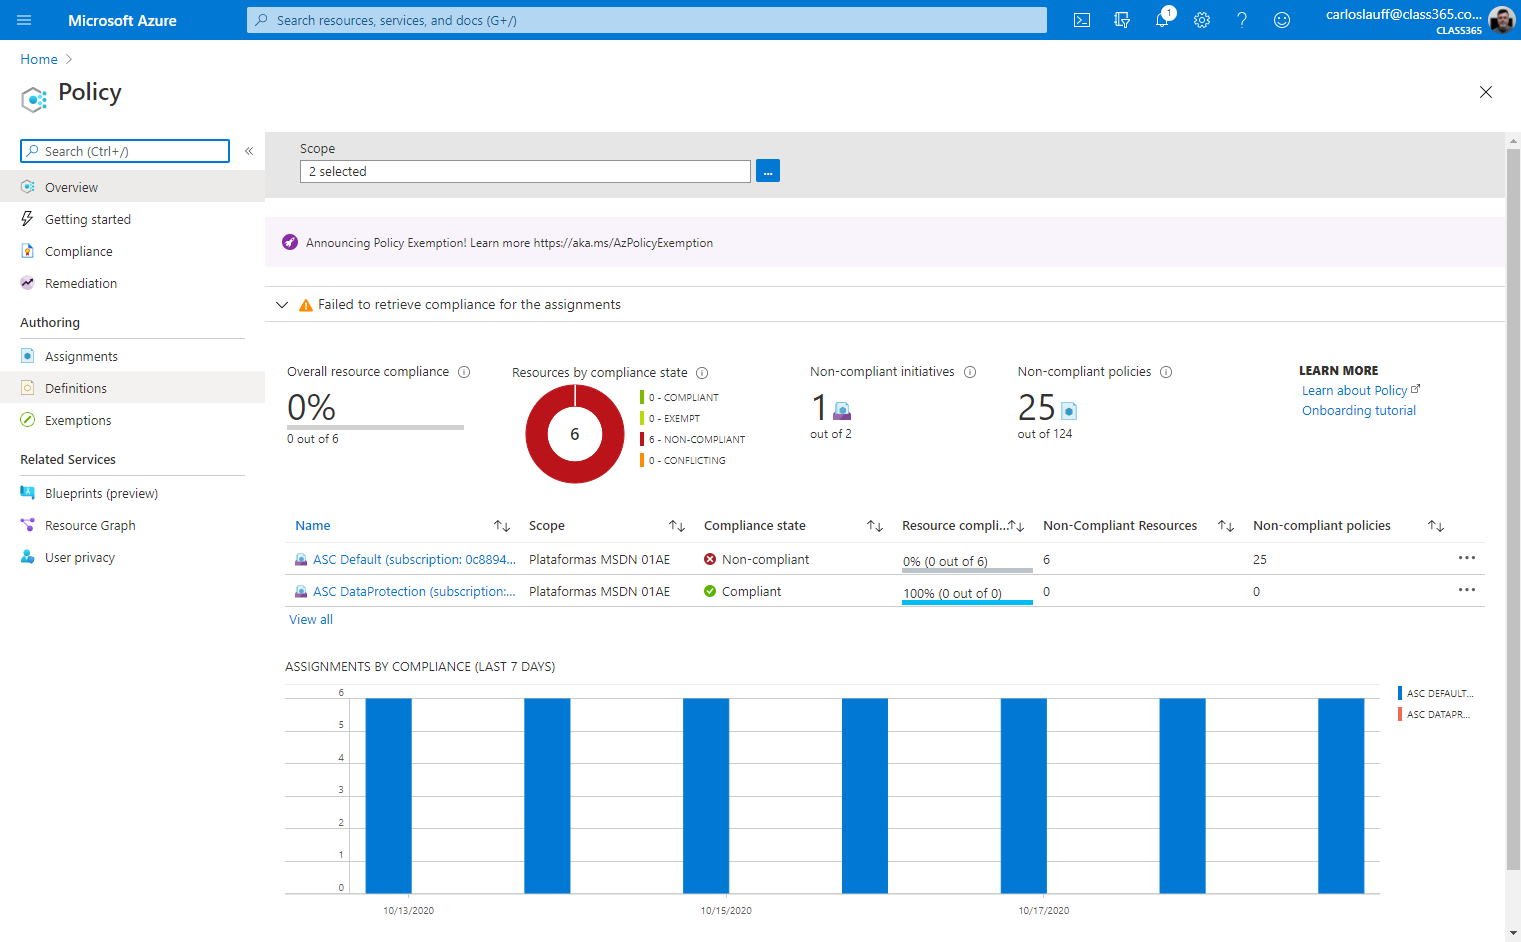Click the non-compliant initiatives icon next to 1

tap(842, 410)
